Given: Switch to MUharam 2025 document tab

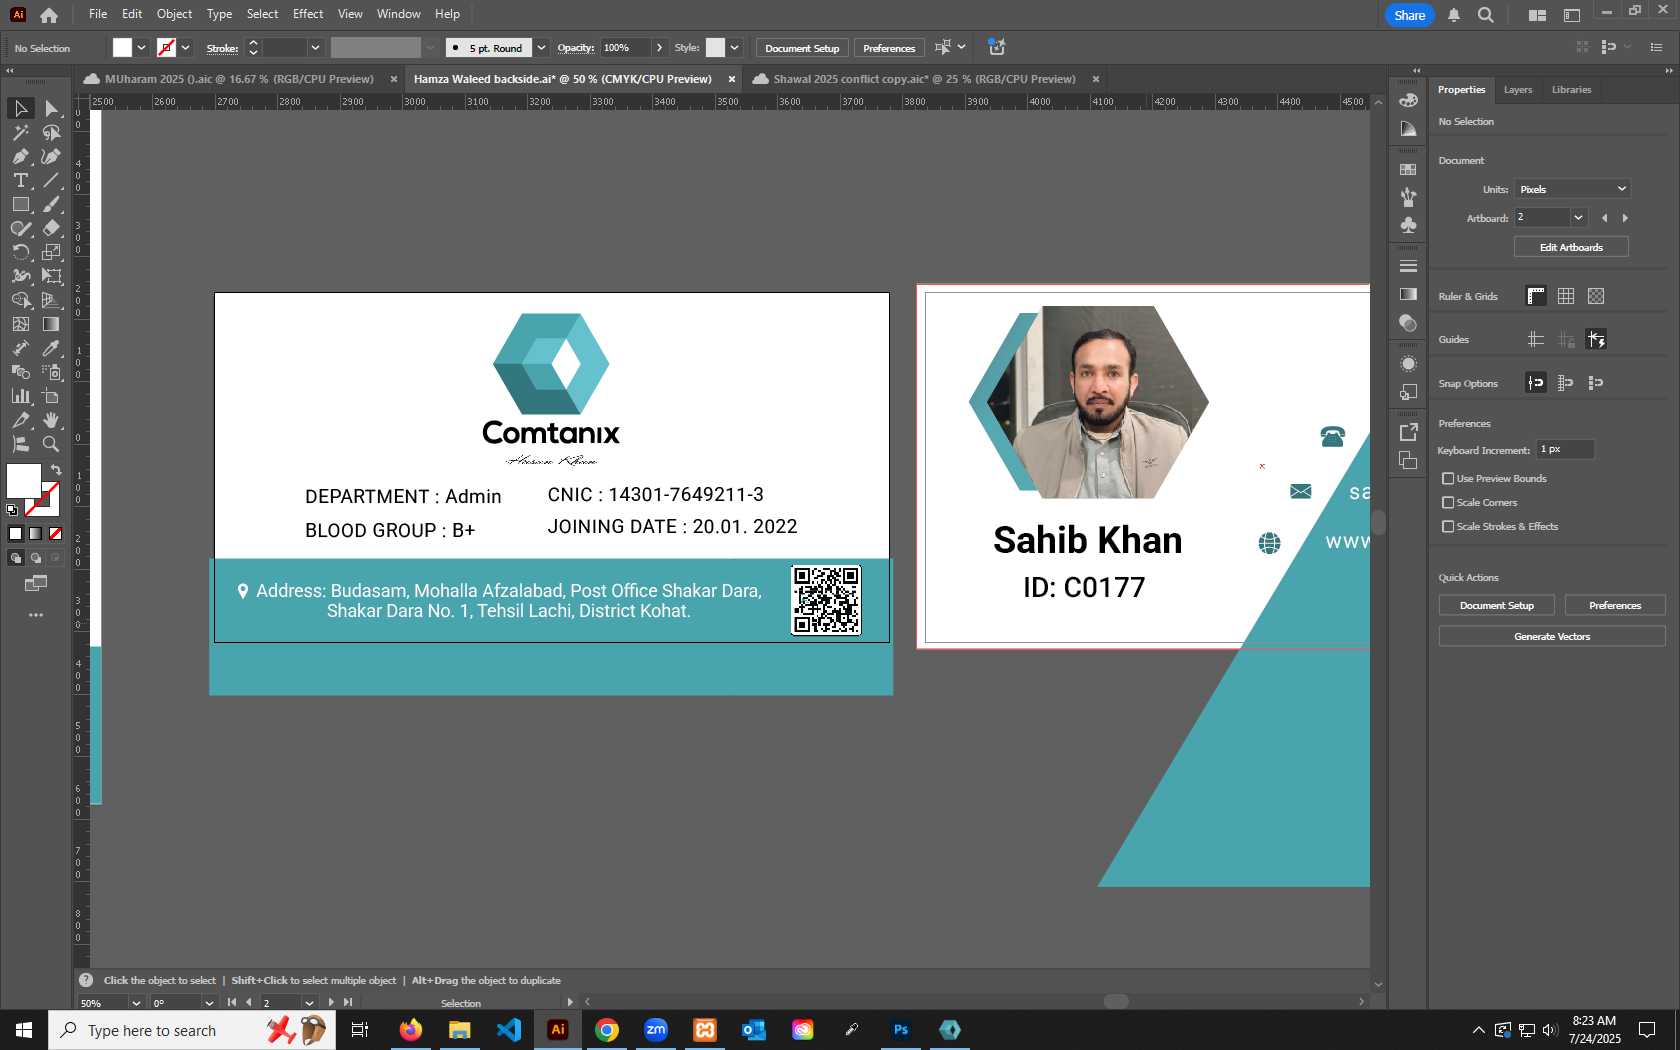Looking at the screenshot, I should coord(238,79).
